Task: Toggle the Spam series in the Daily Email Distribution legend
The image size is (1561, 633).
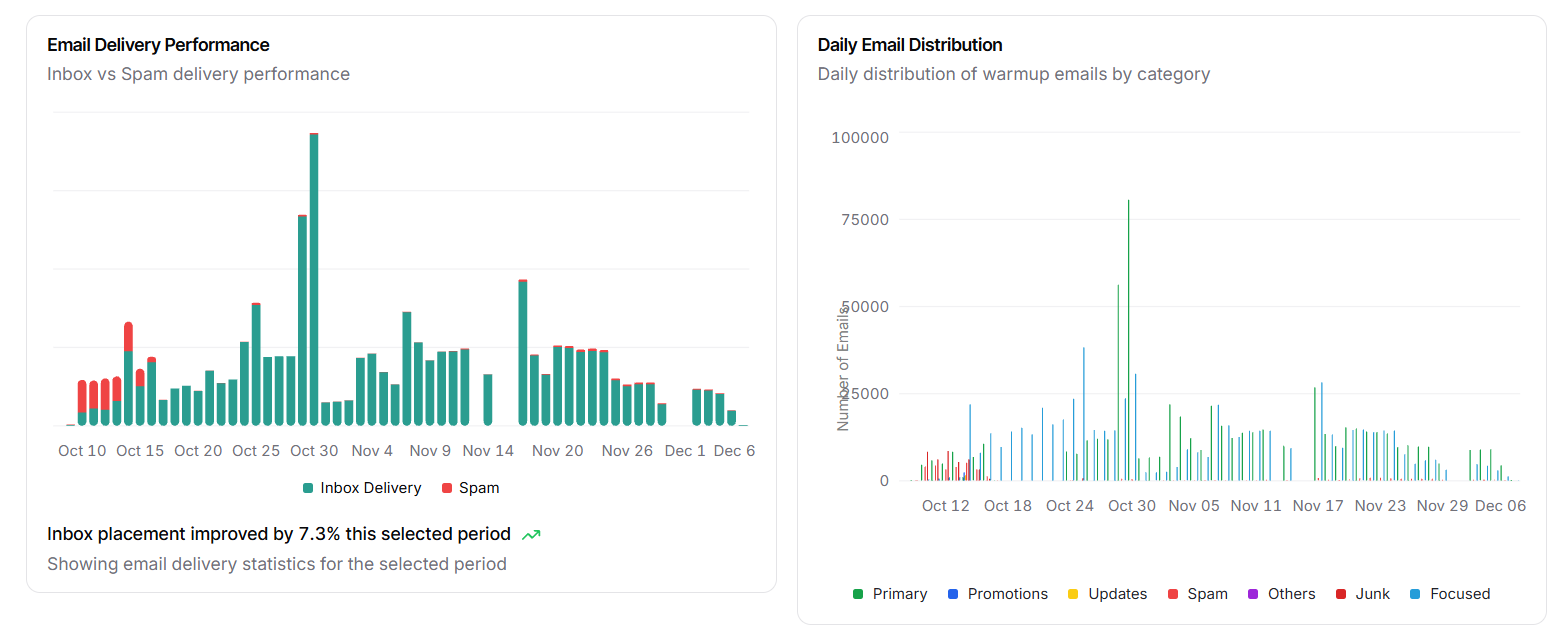Action: (x=1207, y=594)
